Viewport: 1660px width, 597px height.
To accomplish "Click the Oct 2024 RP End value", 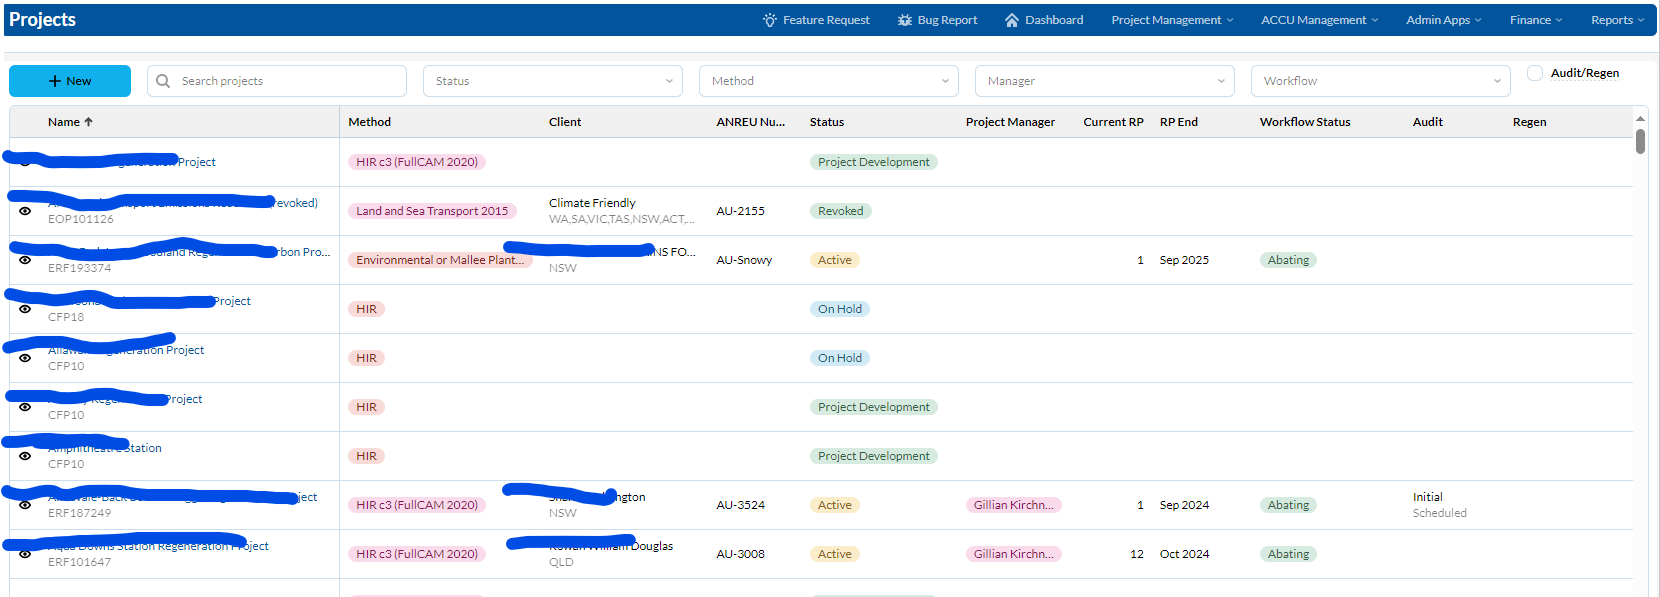I will click(1184, 554).
